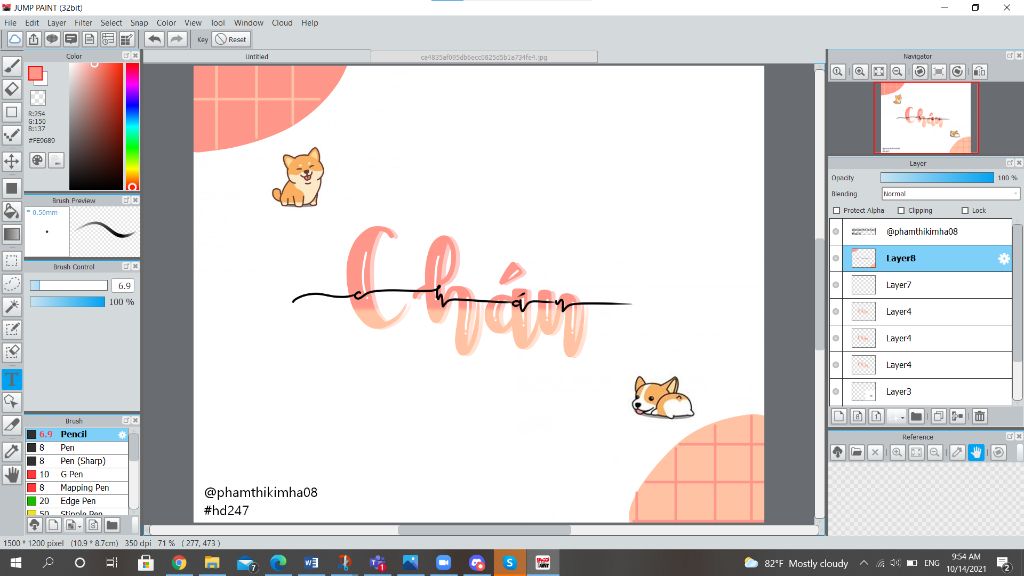Viewport: 1024px width, 576px height.
Task: Select the Select Pen tool
Action: (12, 329)
